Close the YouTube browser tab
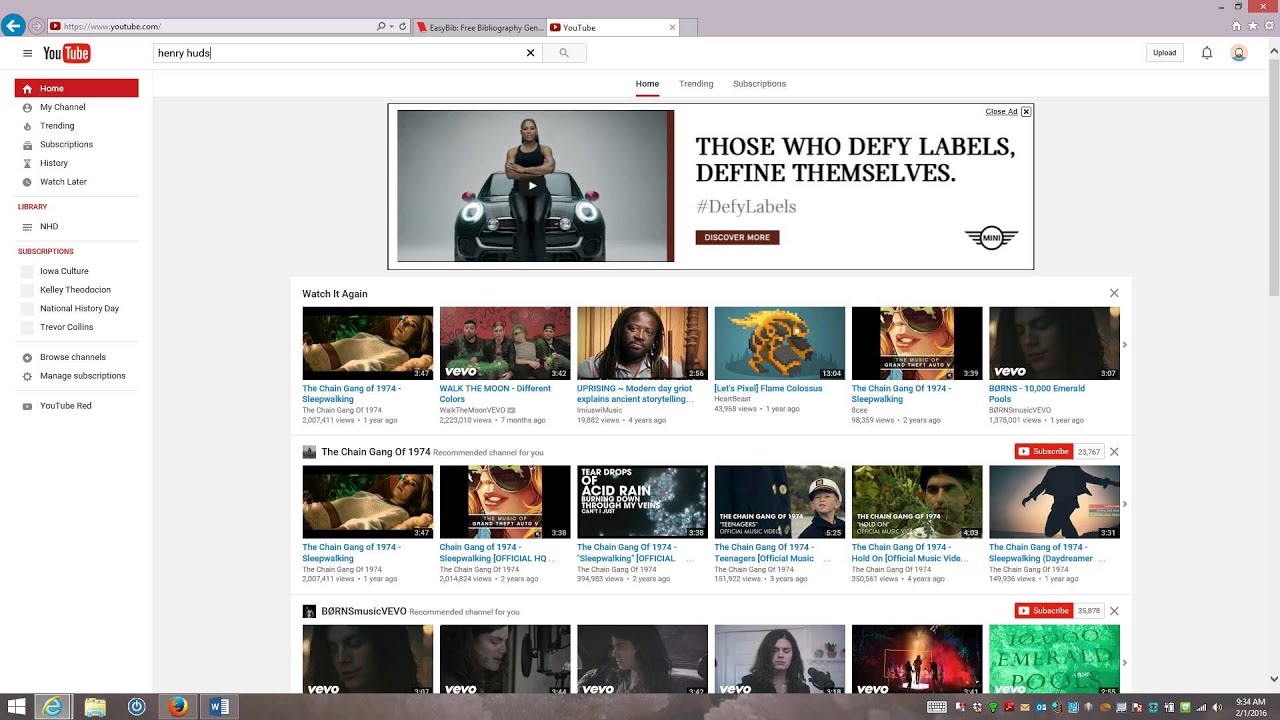 (672, 27)
